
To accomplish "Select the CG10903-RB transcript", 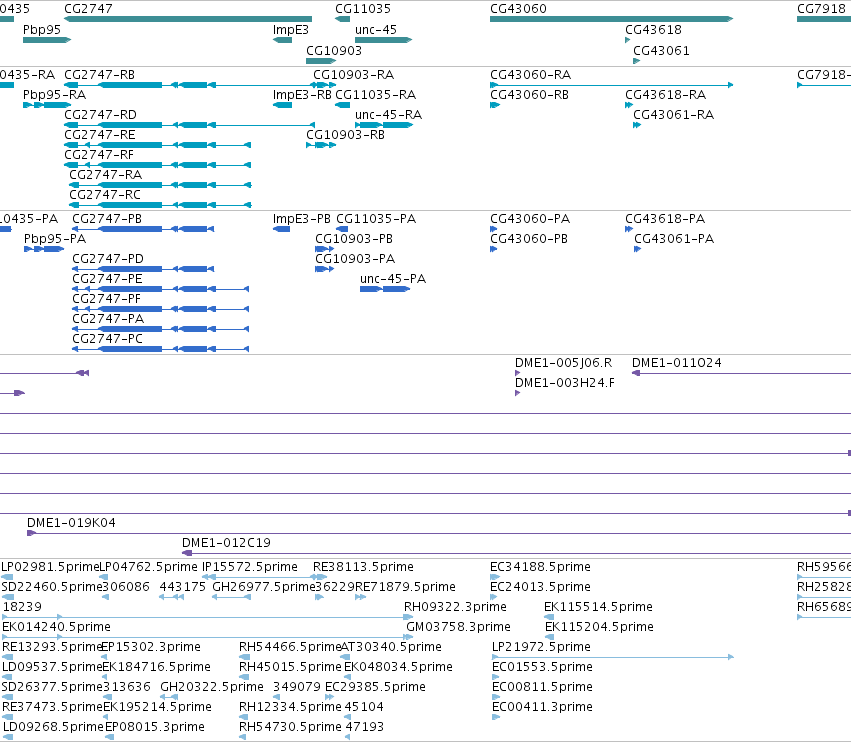I will (321, 145).
